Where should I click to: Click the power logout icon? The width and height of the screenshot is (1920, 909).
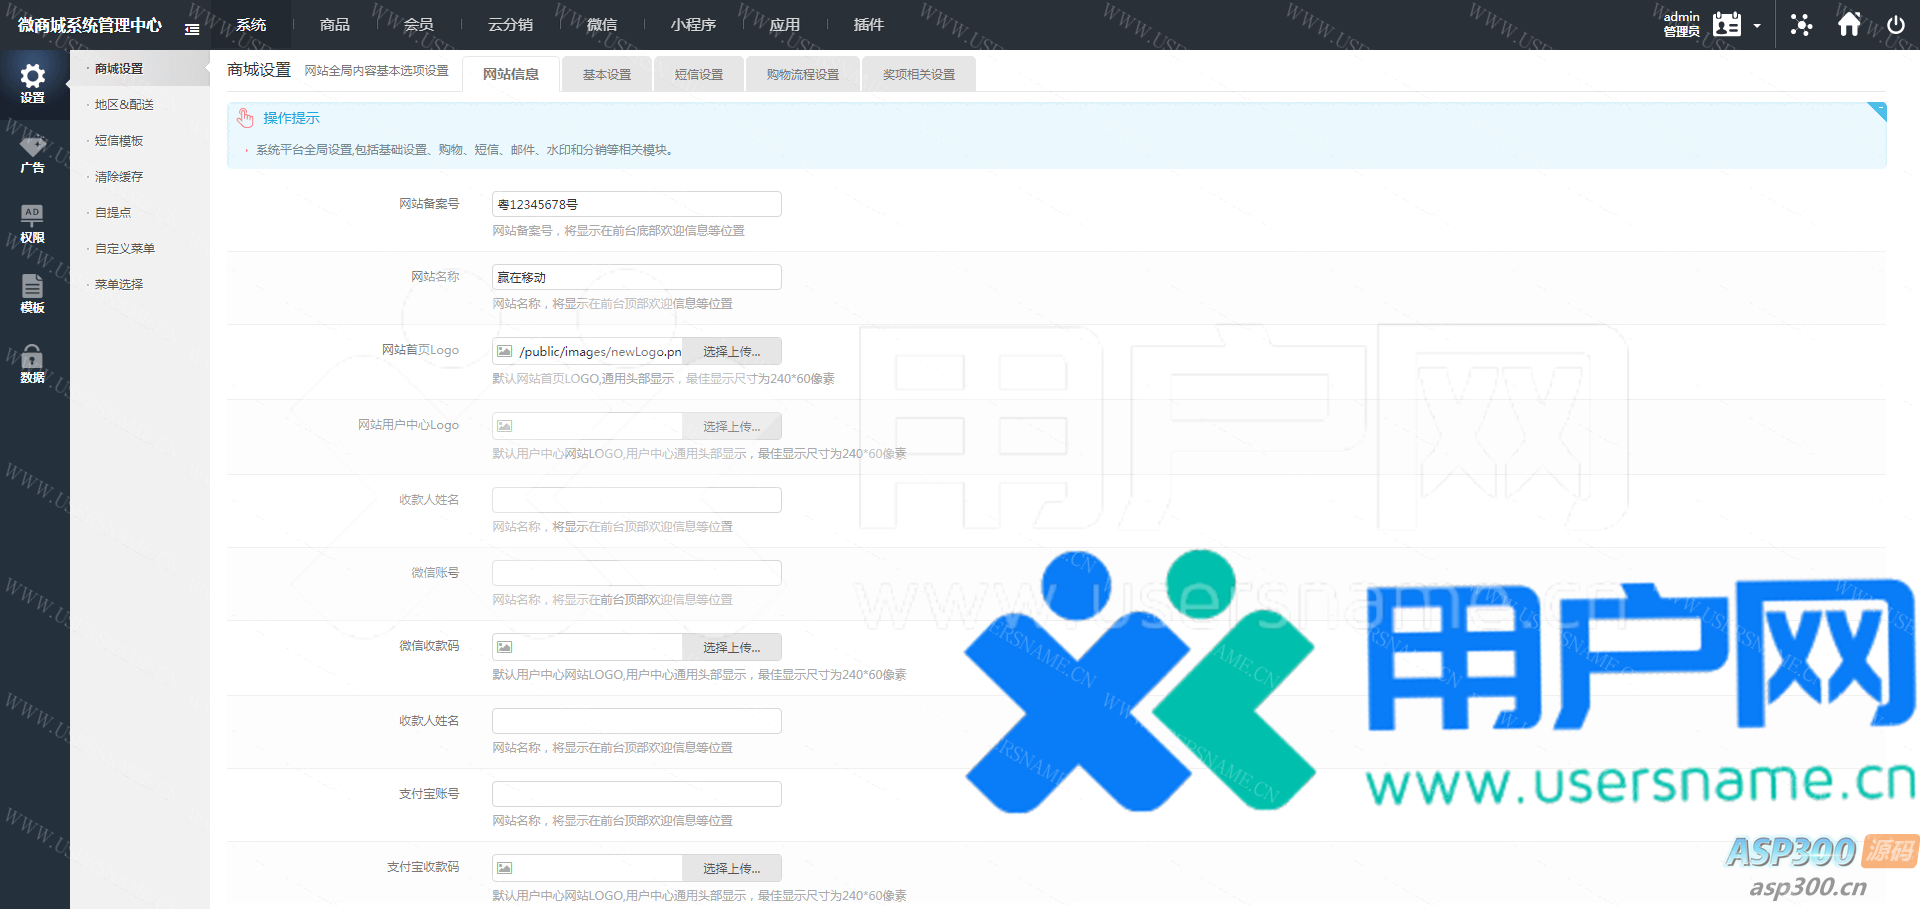pos(1896,25)
